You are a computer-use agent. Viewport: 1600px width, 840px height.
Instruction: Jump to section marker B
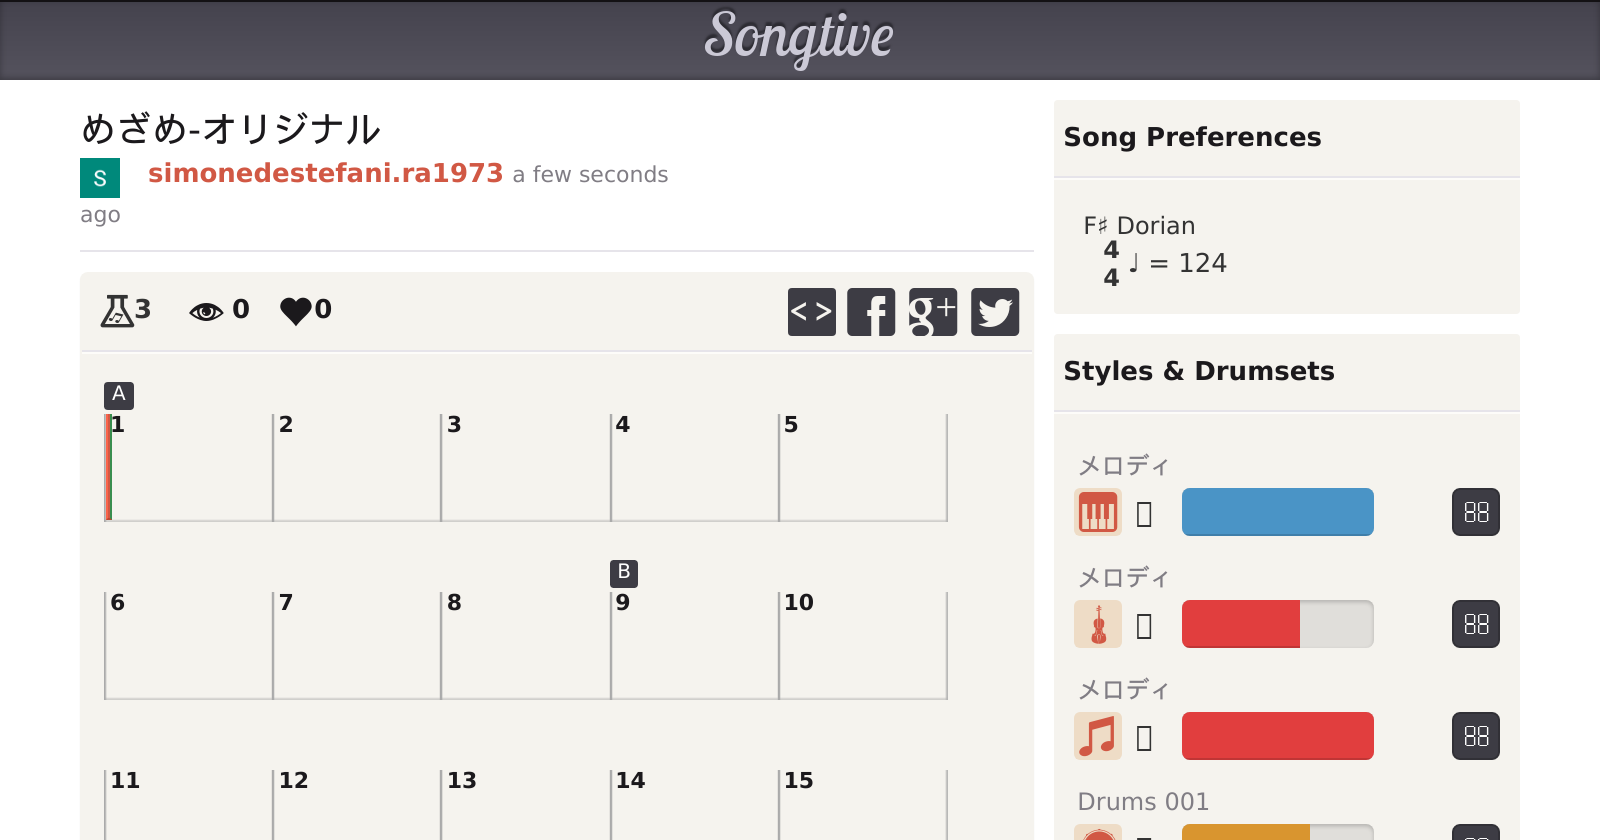(x=623, y=572)
